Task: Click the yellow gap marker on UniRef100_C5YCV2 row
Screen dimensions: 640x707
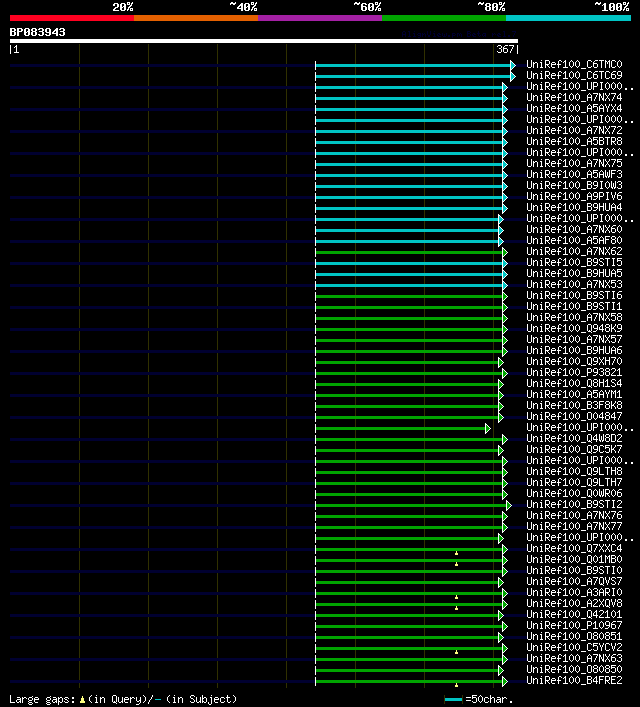Action: point(456,652)
